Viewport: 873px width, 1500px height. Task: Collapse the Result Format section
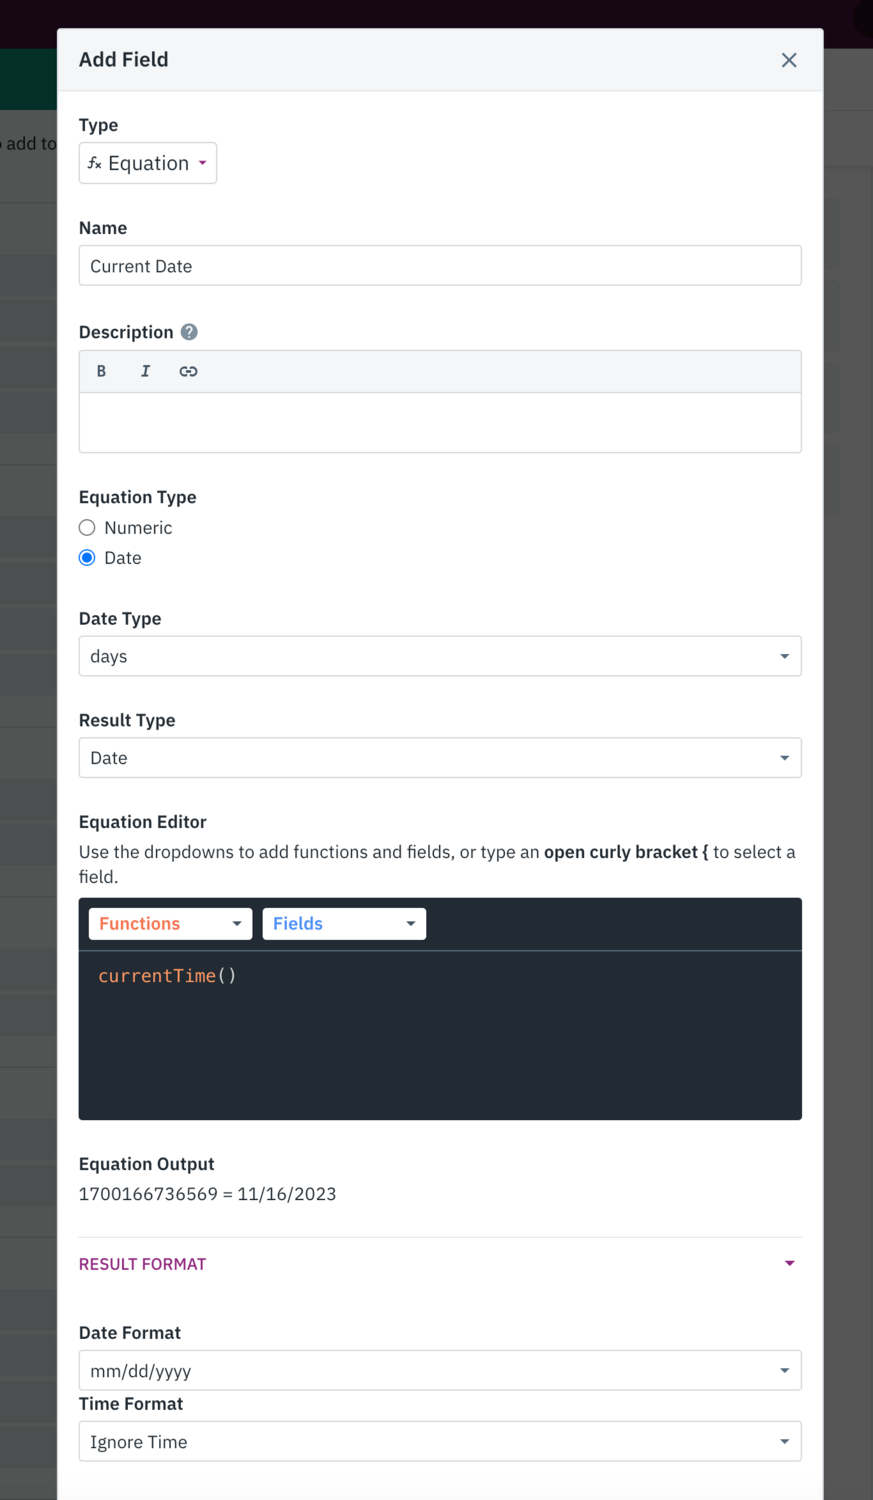click(143, 1264)
